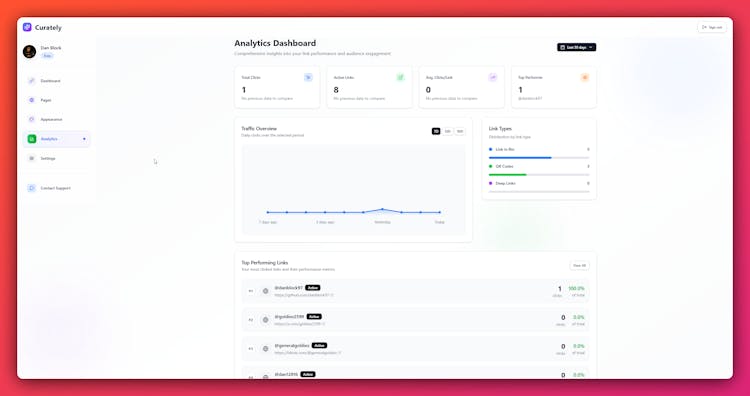Open the Last 30 days dropdown
This screenshot has height=396, width=750.
[576, 47]
